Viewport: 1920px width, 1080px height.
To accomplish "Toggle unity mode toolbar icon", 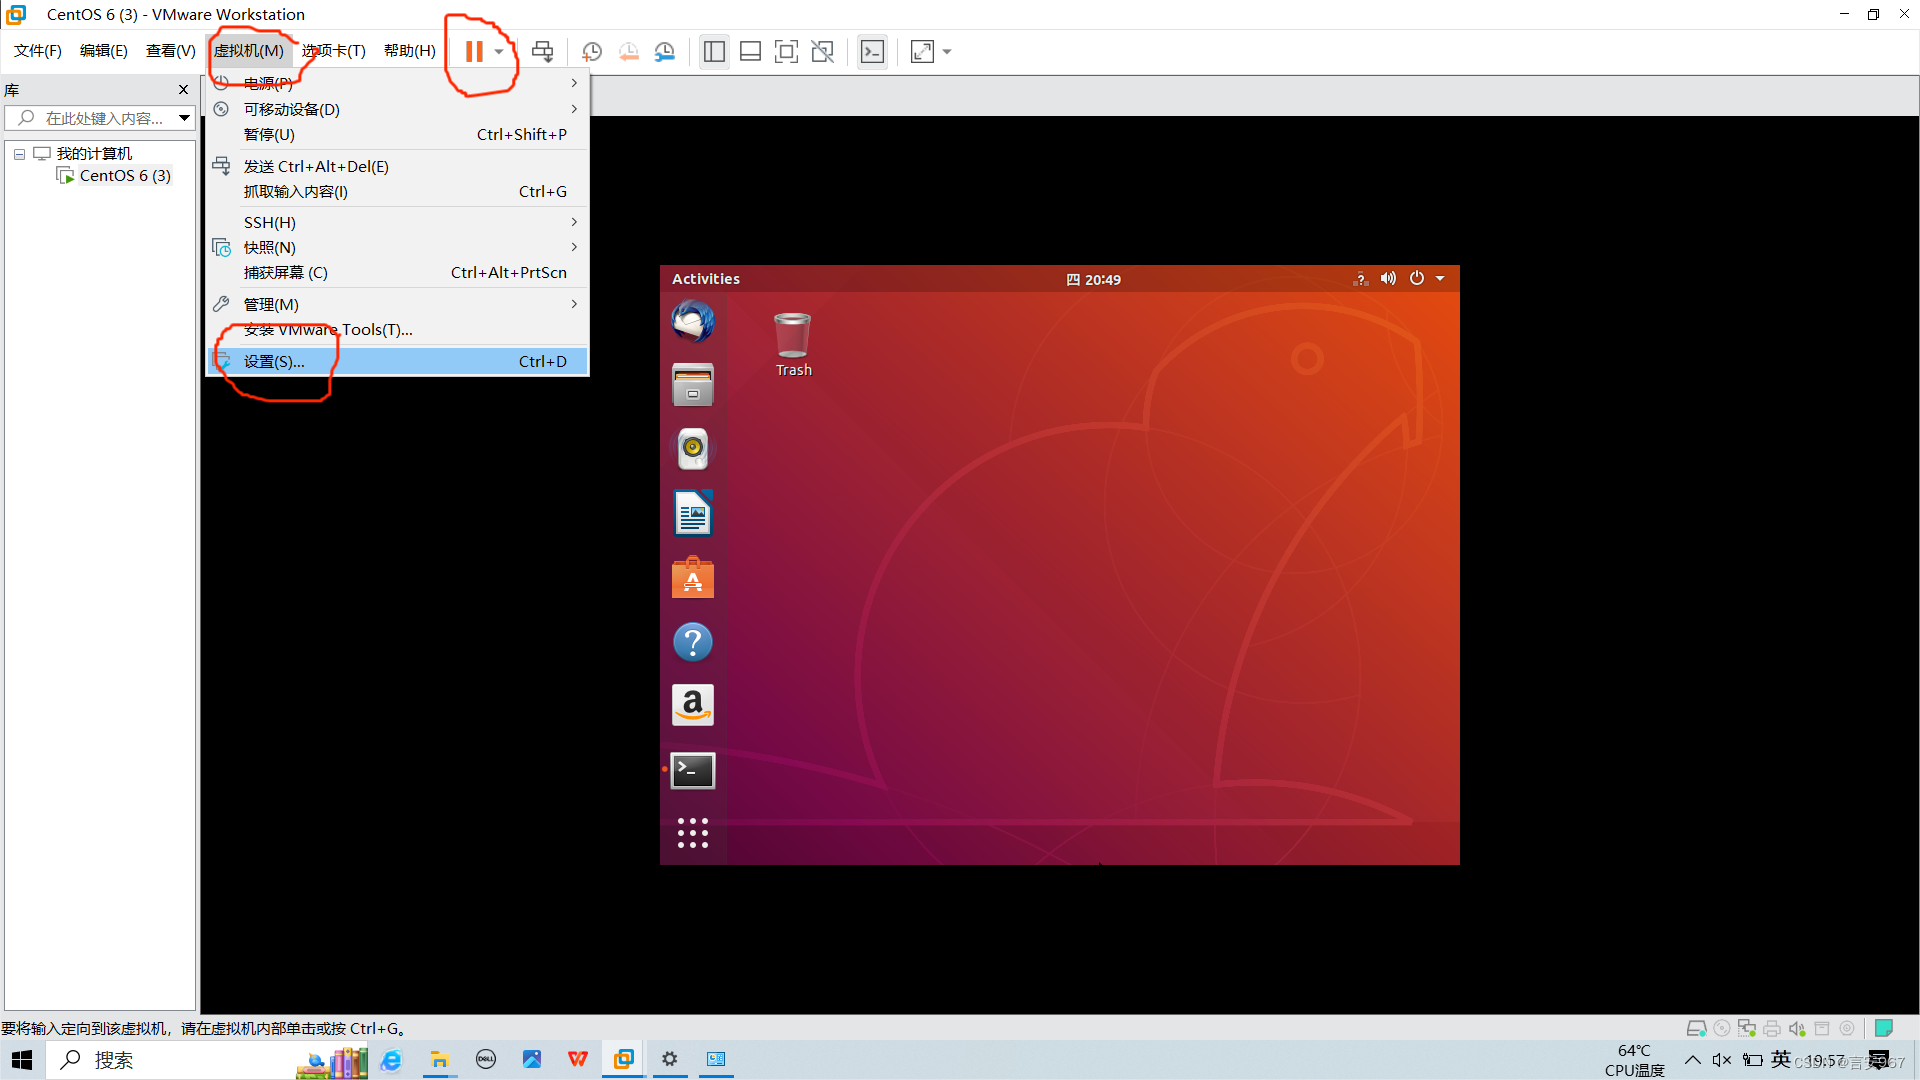I will click(x=823, y=52).
